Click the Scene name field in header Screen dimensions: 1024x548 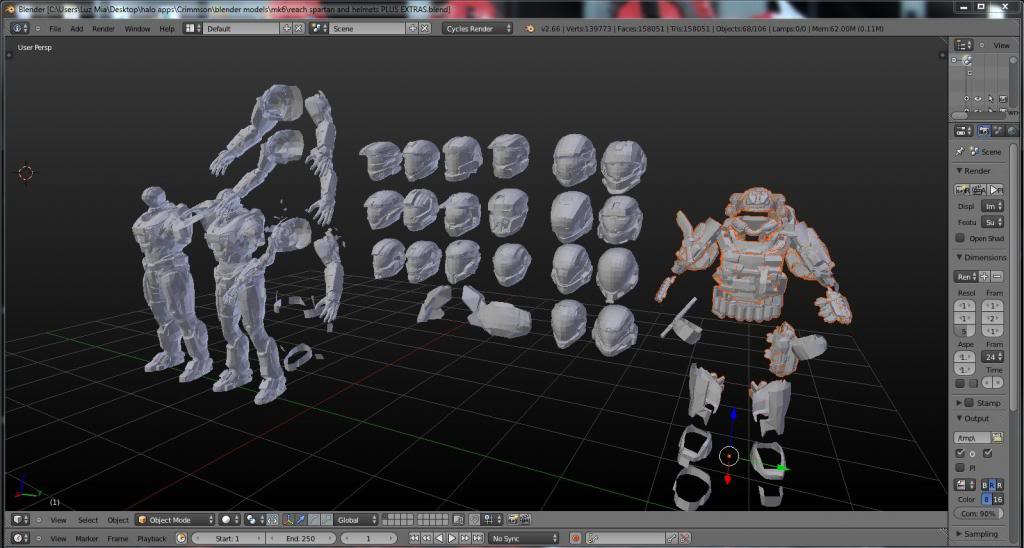click(x=368, y=29)
